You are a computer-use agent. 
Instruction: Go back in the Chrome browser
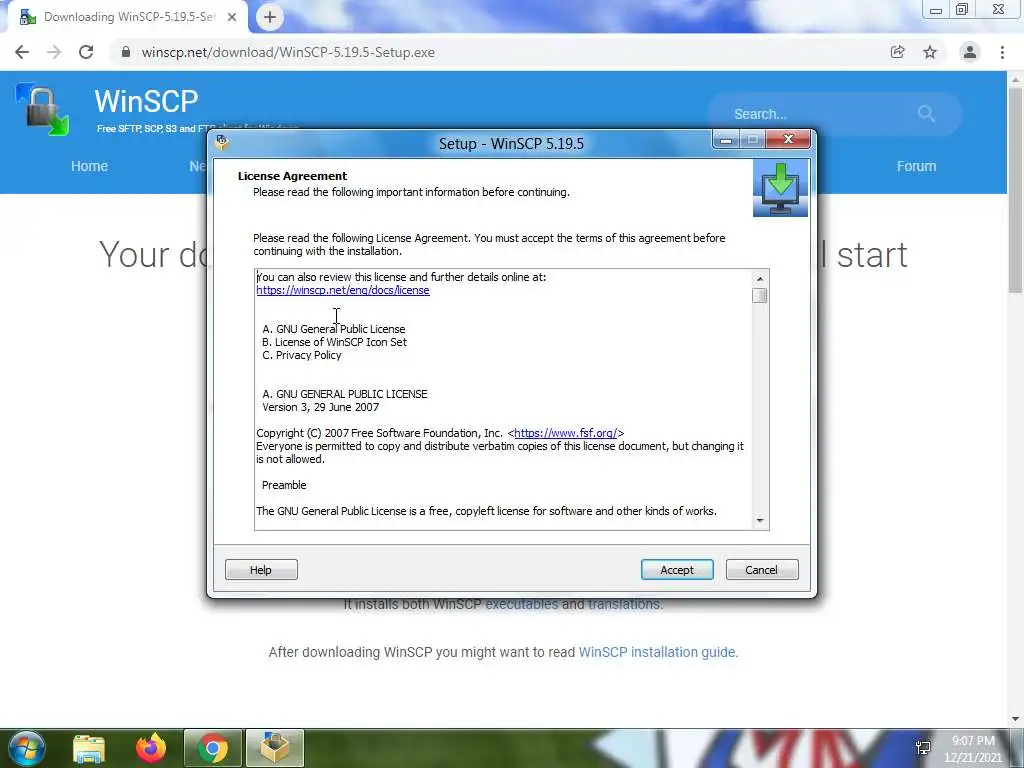tap(22, 52)
